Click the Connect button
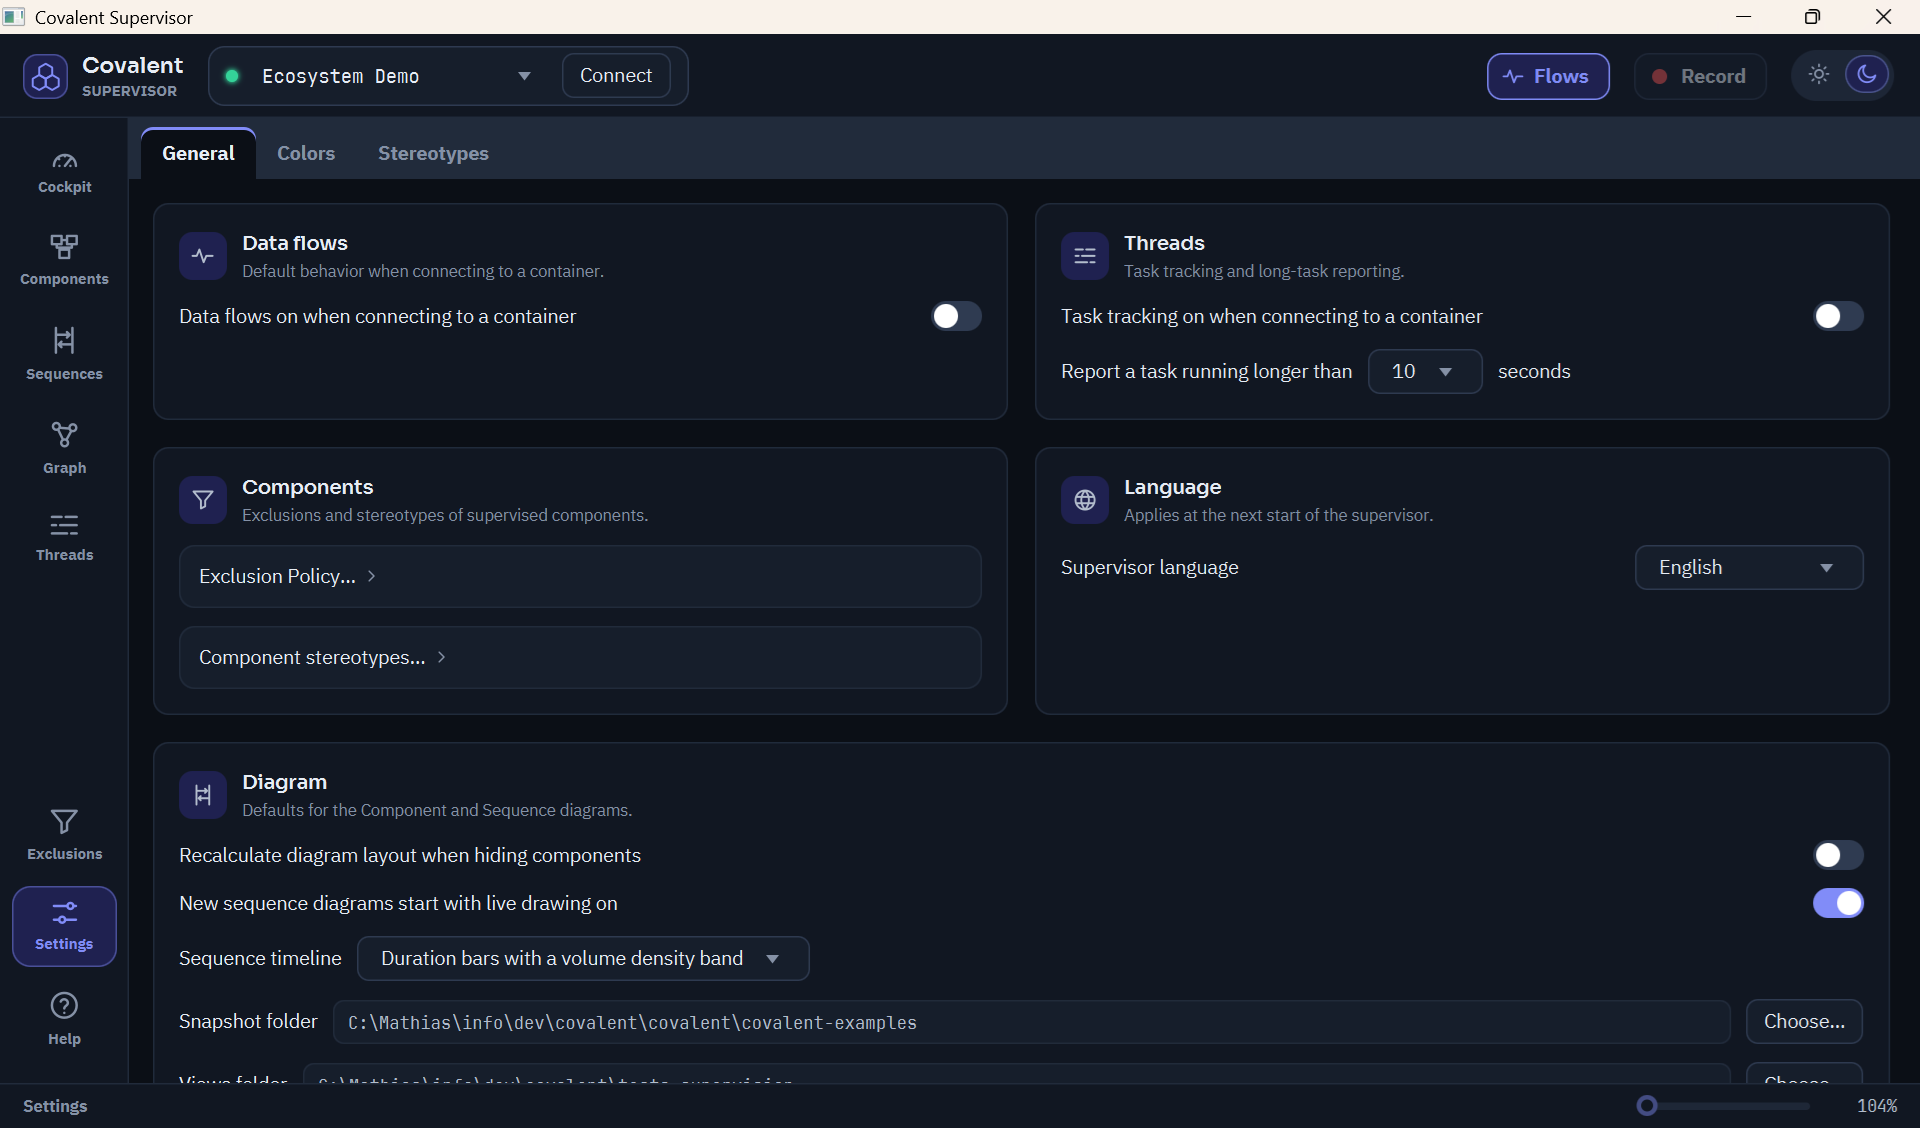This screenshot has height=1128, width=1920. 616,76
